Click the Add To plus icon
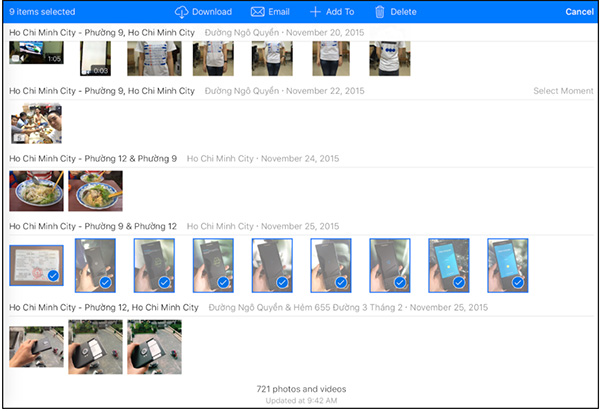Screen dimensions: 600x411 click(x=315, y=12)
